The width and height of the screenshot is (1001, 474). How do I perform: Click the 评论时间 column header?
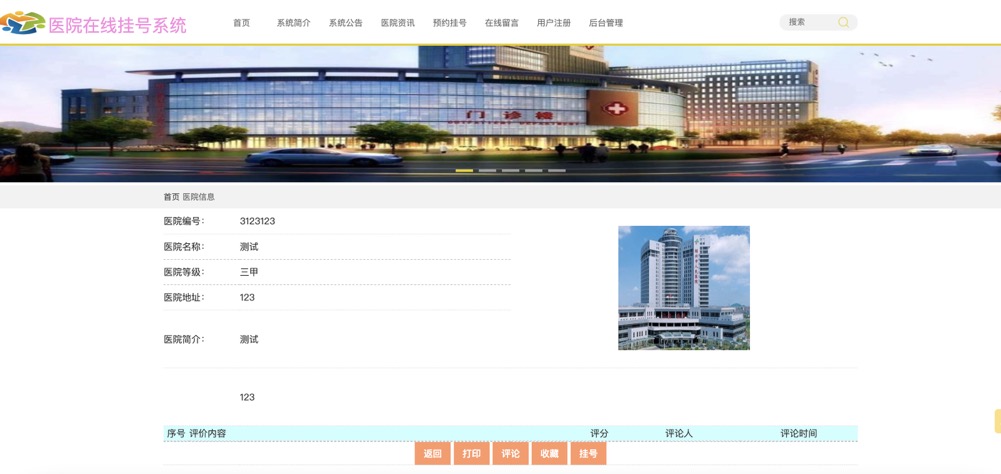[x=799, y=433]
